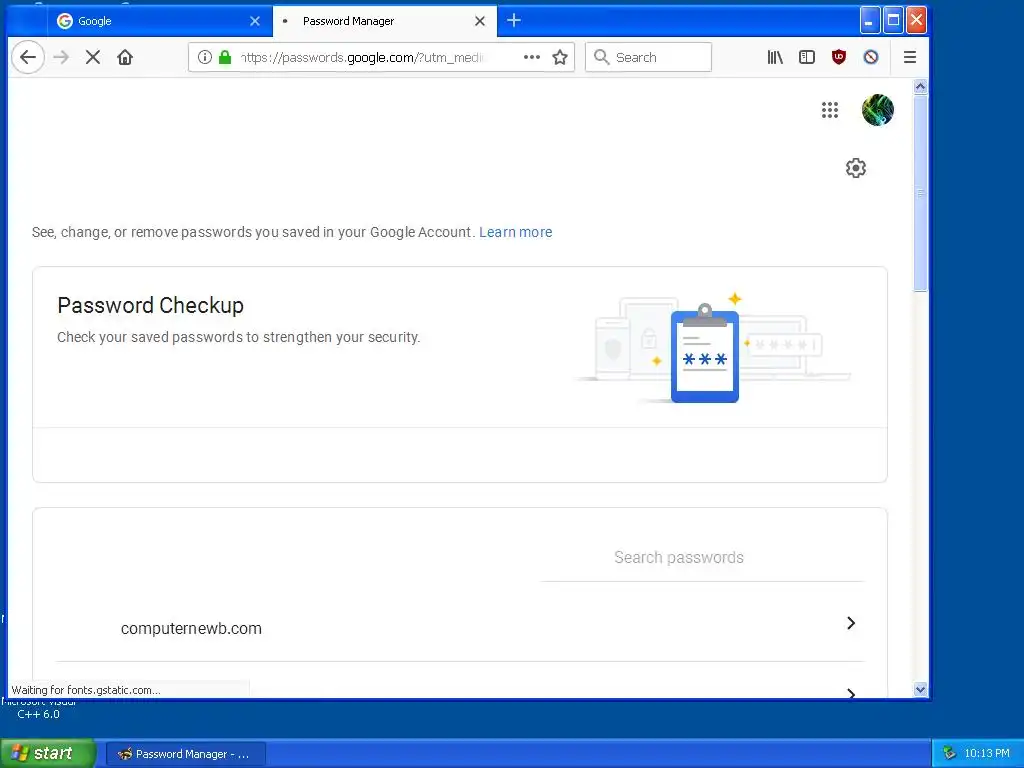Open a new tab with the plus button
The width and height of the screenshot is (1024, 768).
point(514,21)
